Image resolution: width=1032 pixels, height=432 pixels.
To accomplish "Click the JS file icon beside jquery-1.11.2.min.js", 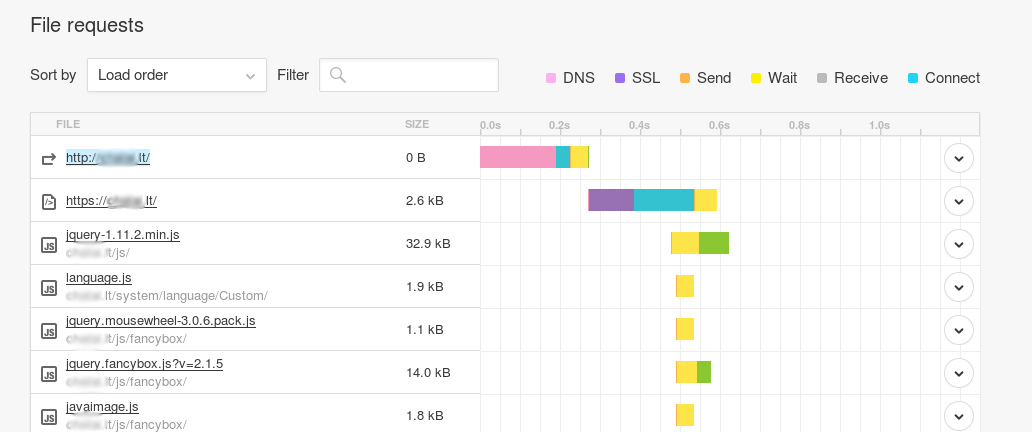I will coord(48,244).
